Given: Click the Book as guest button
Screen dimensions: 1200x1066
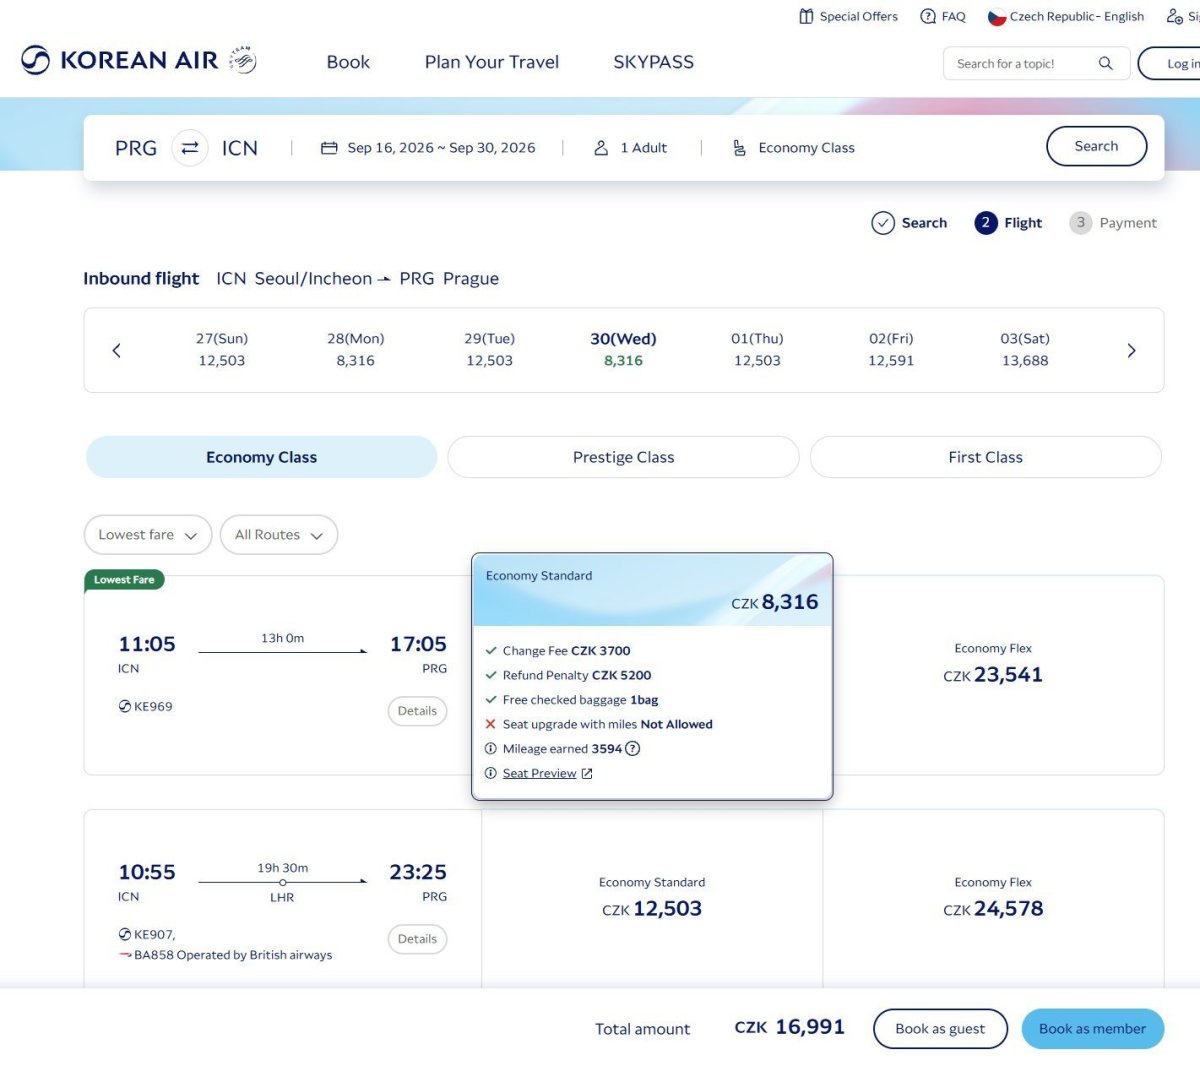Looking at the screenshot, I should pyautogui.click(x=939, y=1029).
